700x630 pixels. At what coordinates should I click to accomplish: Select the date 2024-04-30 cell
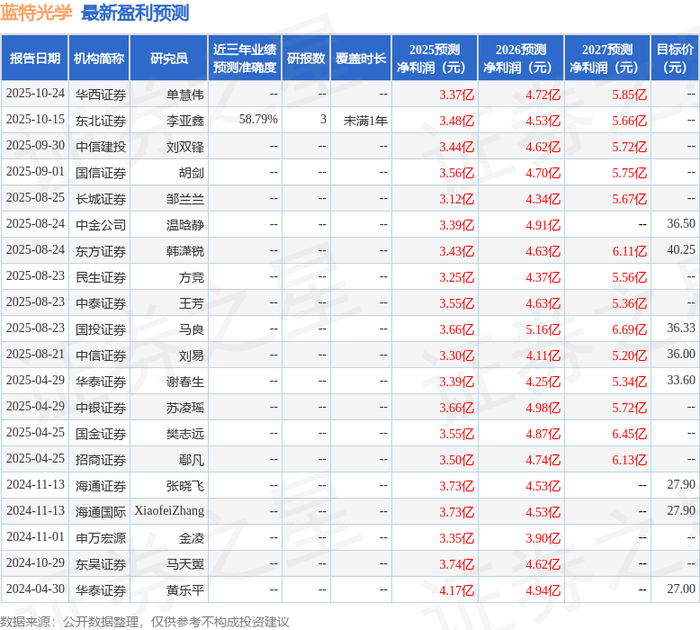[x=35, y=589]
